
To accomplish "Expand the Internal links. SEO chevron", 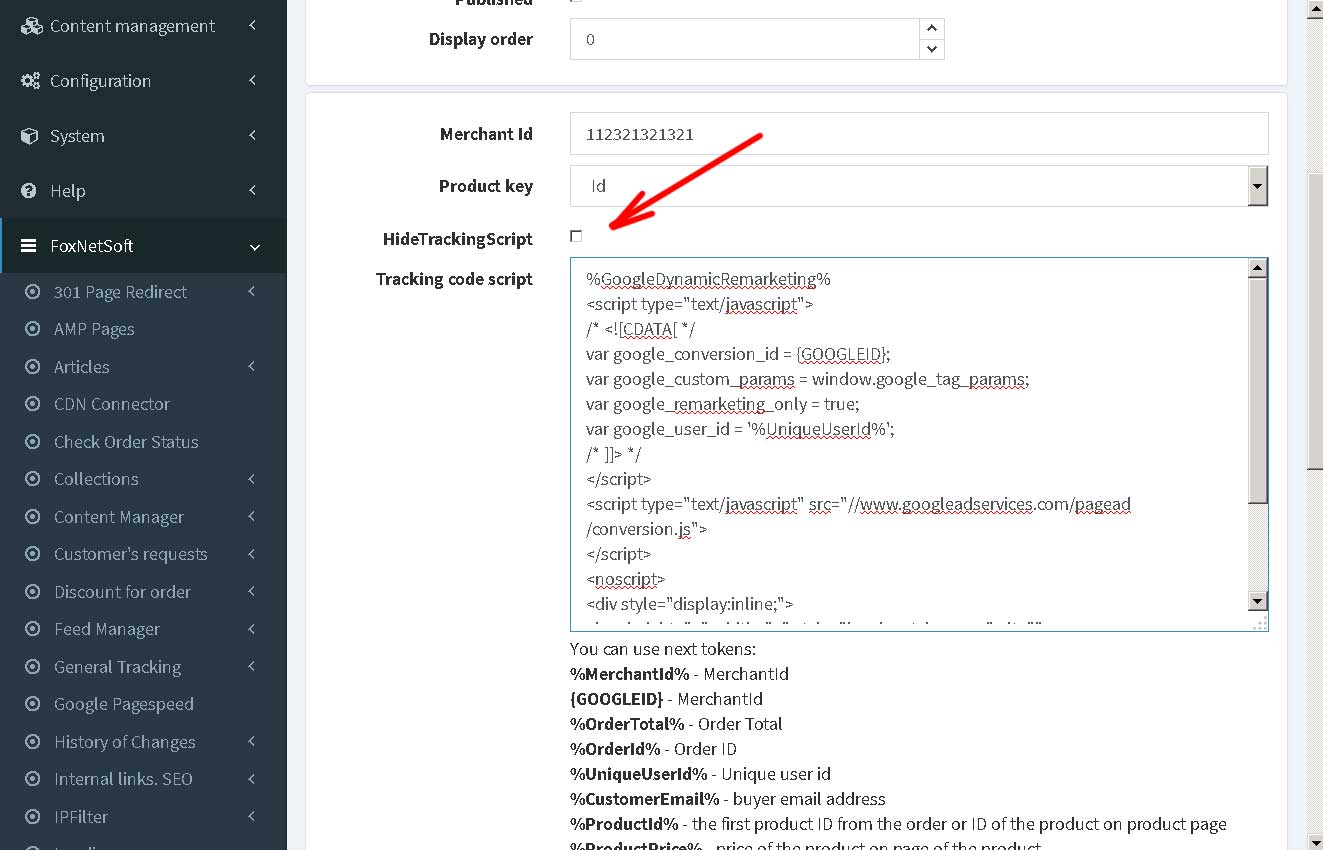I will point(252,778).
